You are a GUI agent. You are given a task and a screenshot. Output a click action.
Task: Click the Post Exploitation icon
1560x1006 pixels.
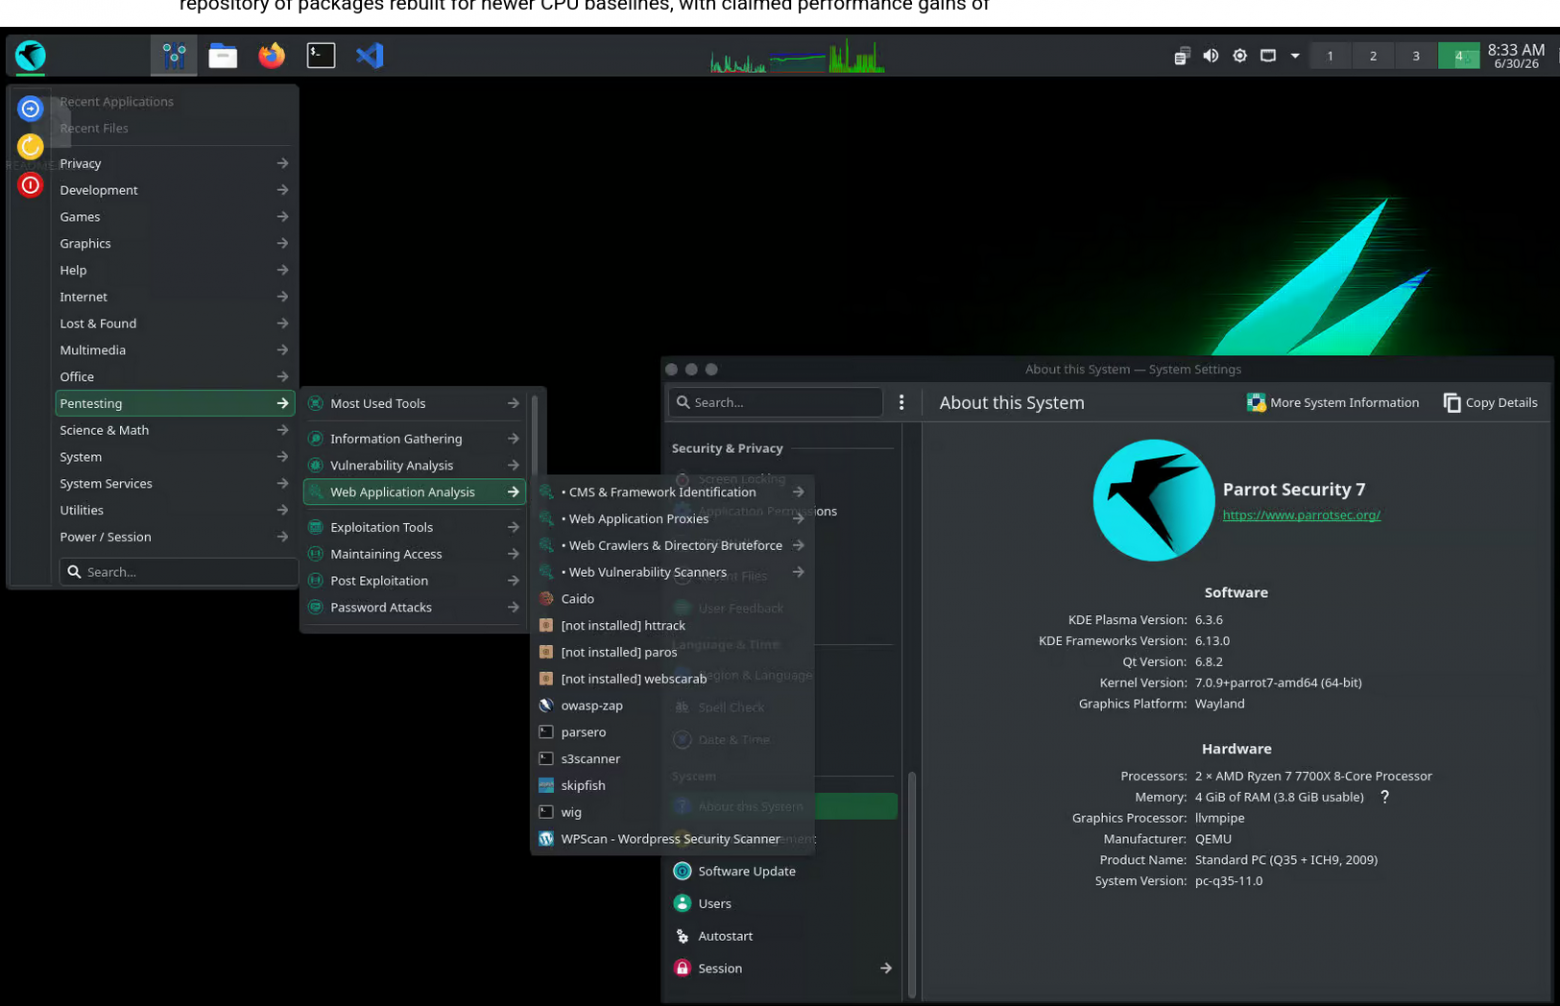[x=315, y=580]
